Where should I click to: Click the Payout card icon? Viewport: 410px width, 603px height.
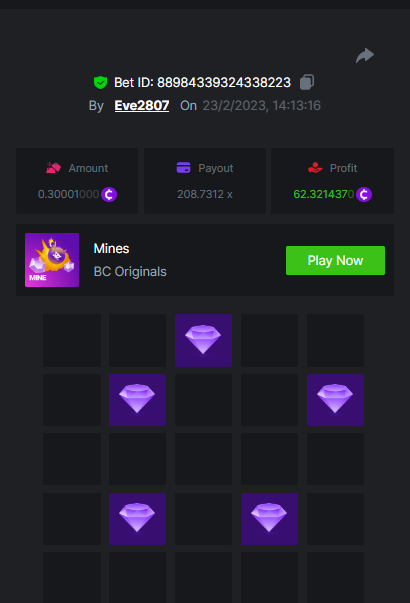[x=183, y=168]
